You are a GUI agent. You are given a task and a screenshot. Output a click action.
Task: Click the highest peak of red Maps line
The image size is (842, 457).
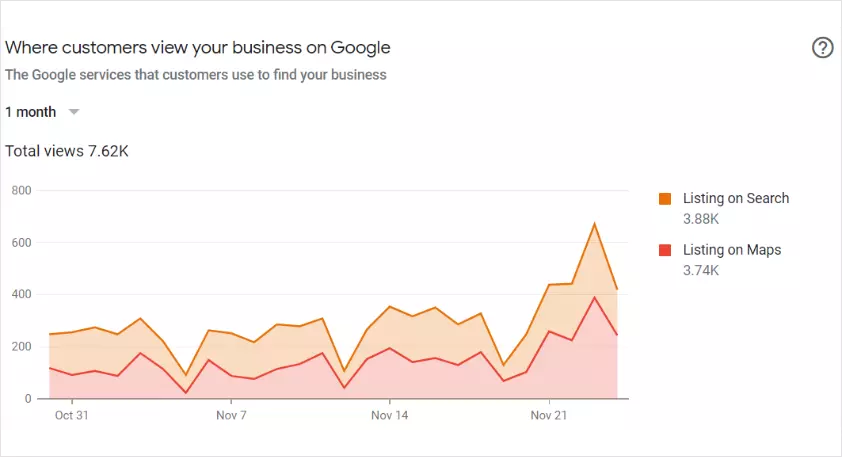[x=594, y=297]
